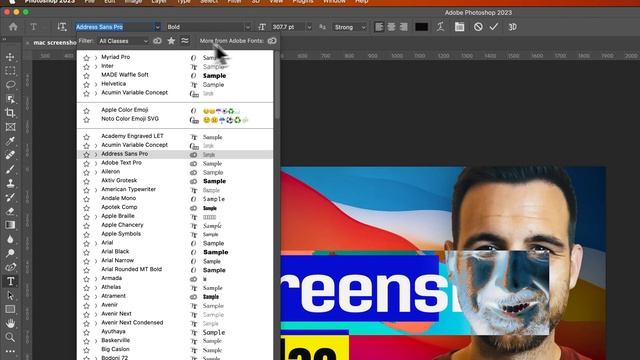Screen dimensions: 640x360
Task: Click the 3D text button
Action: point(513,27)
